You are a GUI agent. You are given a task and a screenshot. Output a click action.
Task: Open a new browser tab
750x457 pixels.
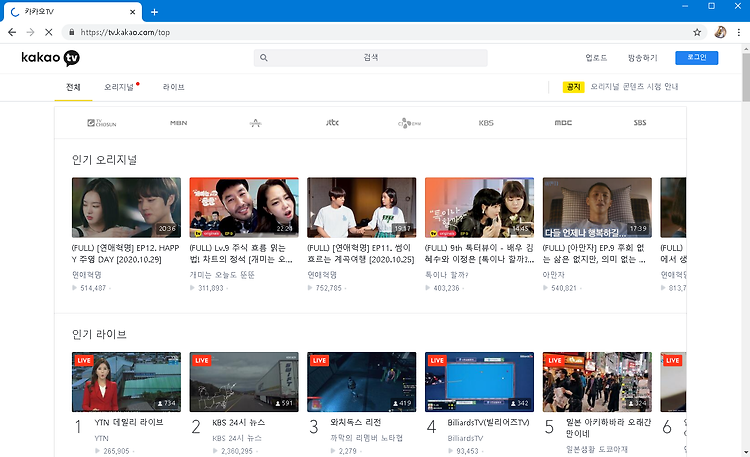154,12
